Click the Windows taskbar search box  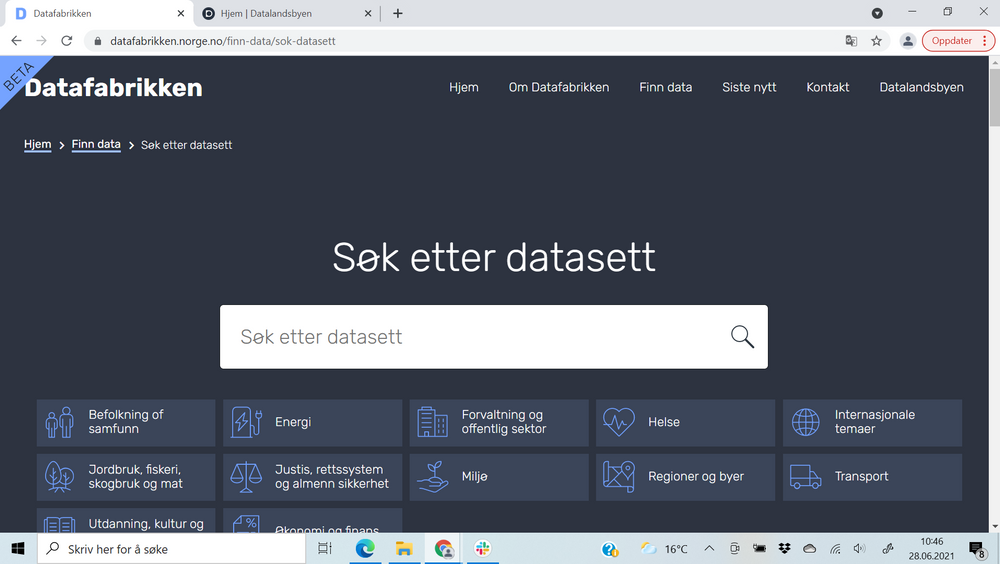coord(172,549)
